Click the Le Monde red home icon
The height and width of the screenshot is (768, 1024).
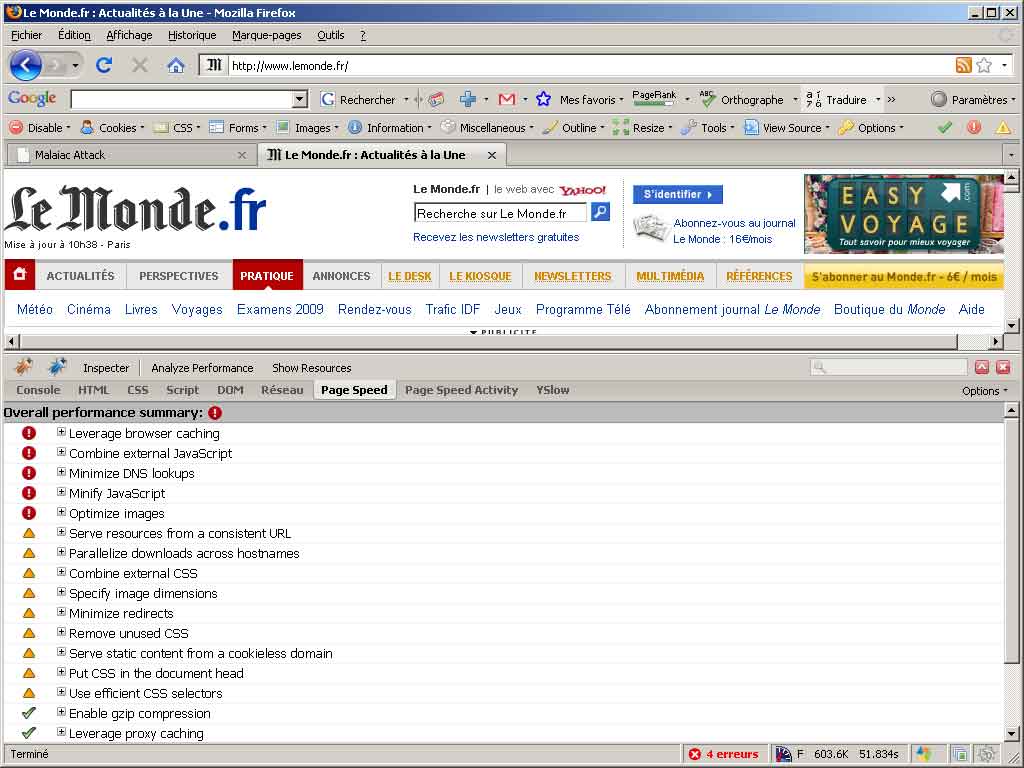20,274
